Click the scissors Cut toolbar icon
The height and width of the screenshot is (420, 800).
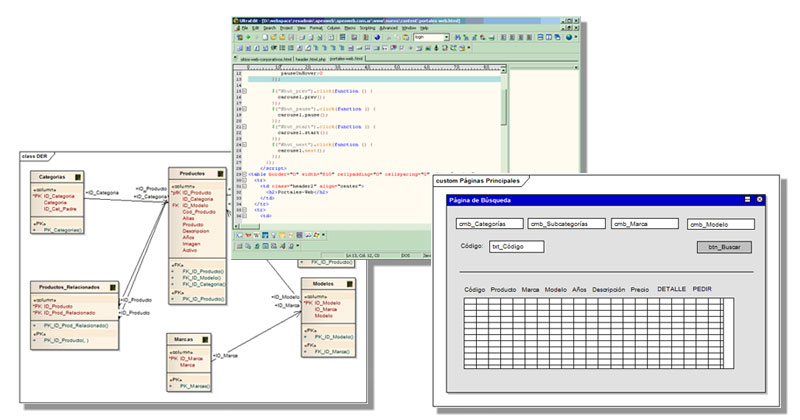coord(388,38)
